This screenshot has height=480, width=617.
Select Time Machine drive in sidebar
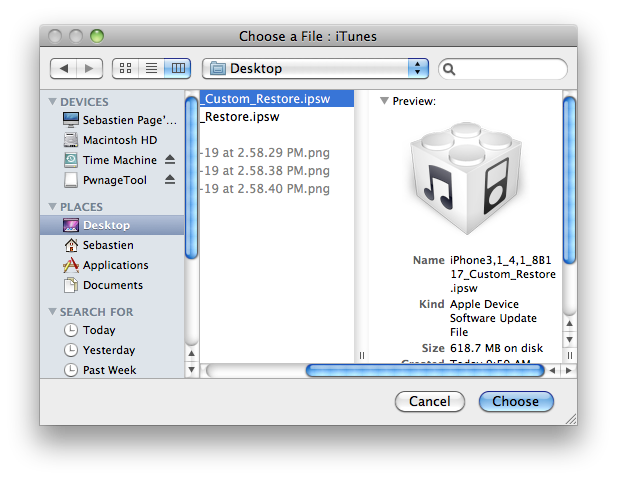click(x=112, y=160)
